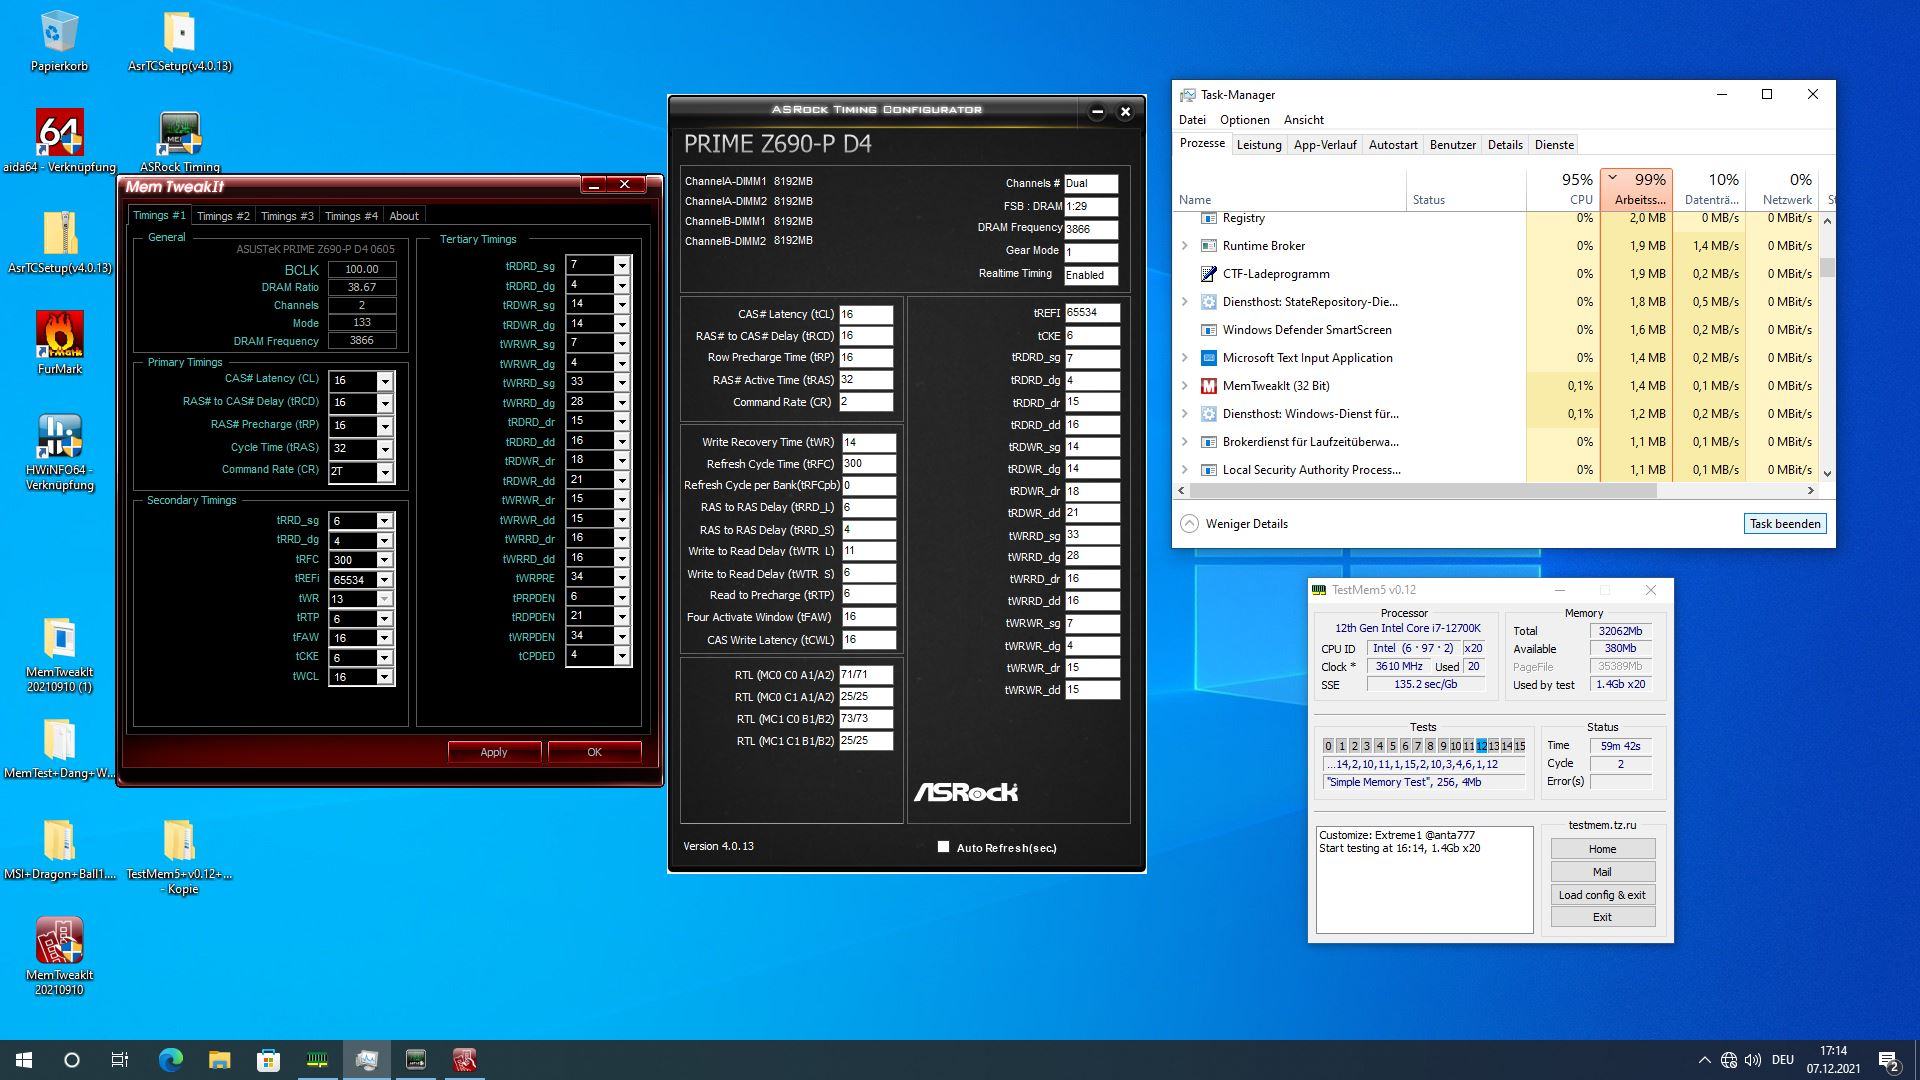Click Mail button in TestMem5
This screenshot has height=1080, width=1920.
(1602, 872)
